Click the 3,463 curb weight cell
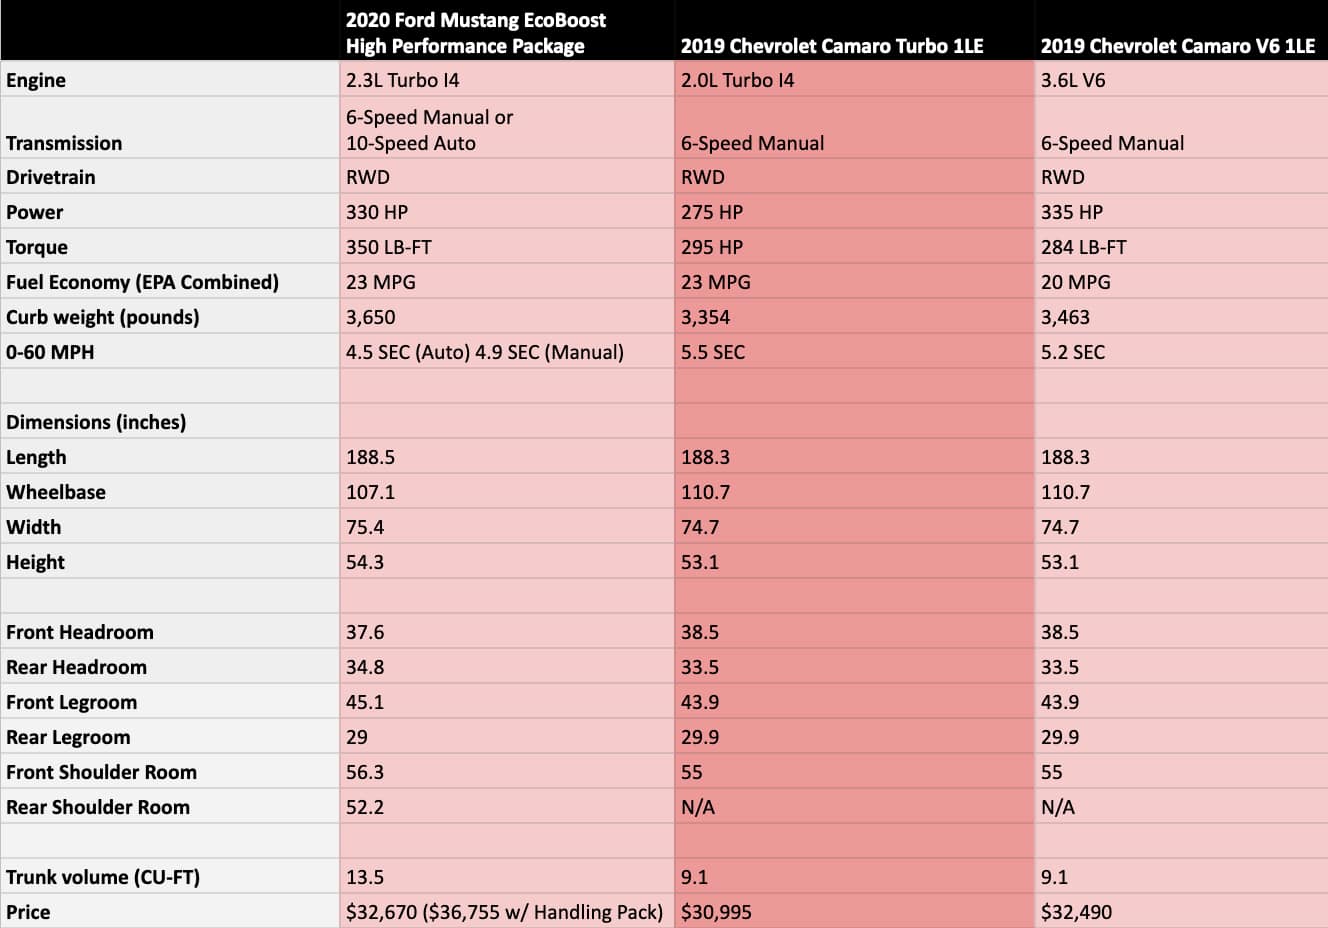This screenshot has height=928, width=1328. [x=1181, y=317]
